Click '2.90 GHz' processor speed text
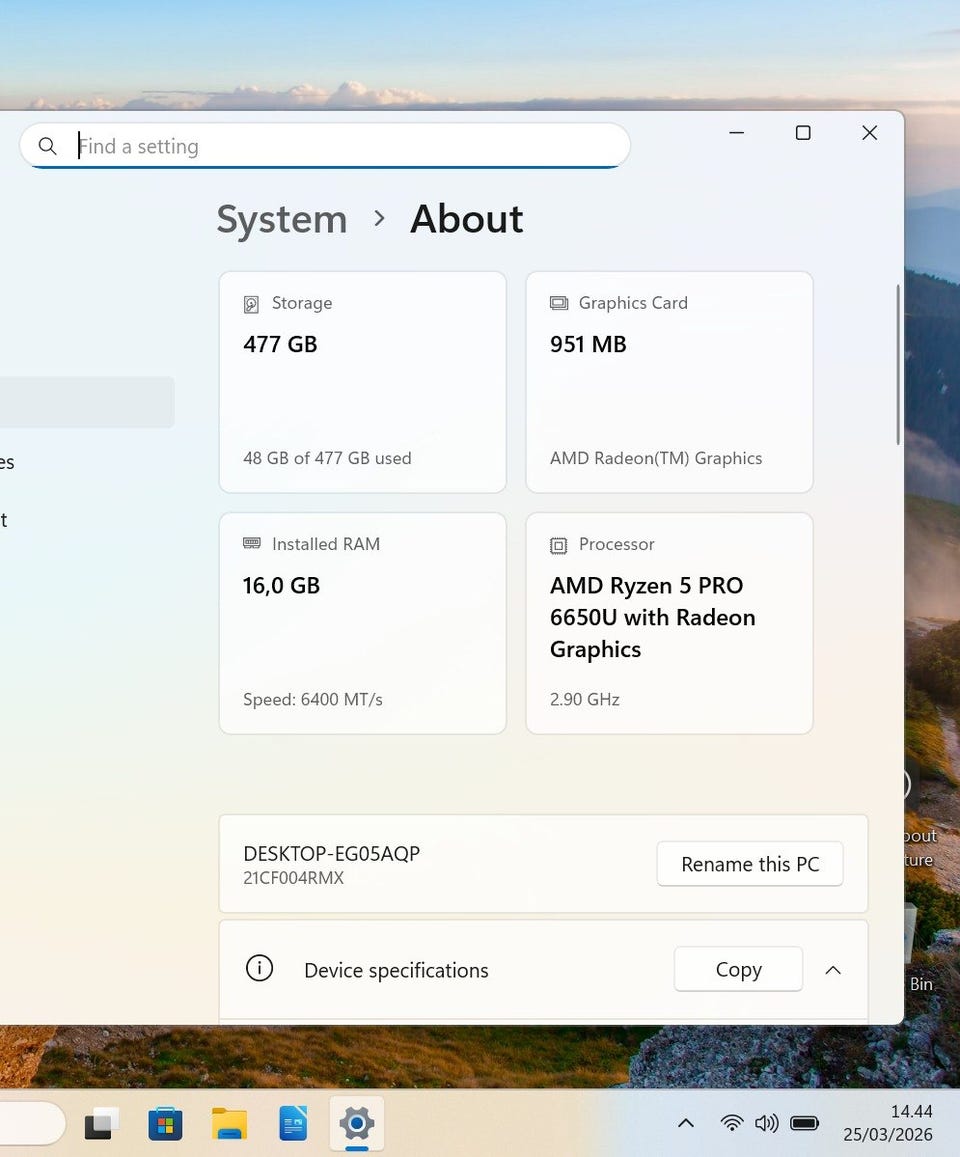The image size is (960, 1157). (584, 700)
